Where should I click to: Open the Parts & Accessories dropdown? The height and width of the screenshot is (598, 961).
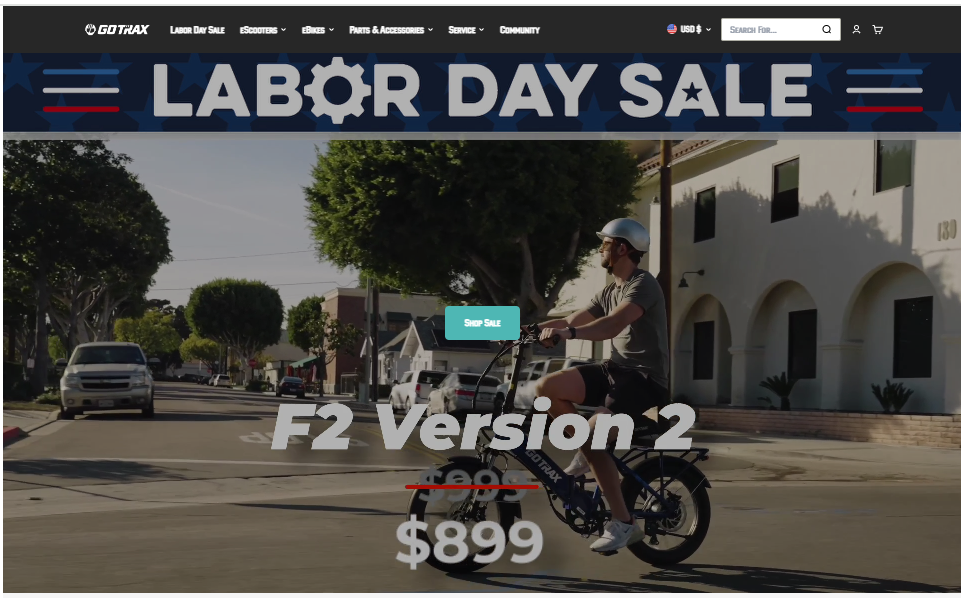(391, 29)
